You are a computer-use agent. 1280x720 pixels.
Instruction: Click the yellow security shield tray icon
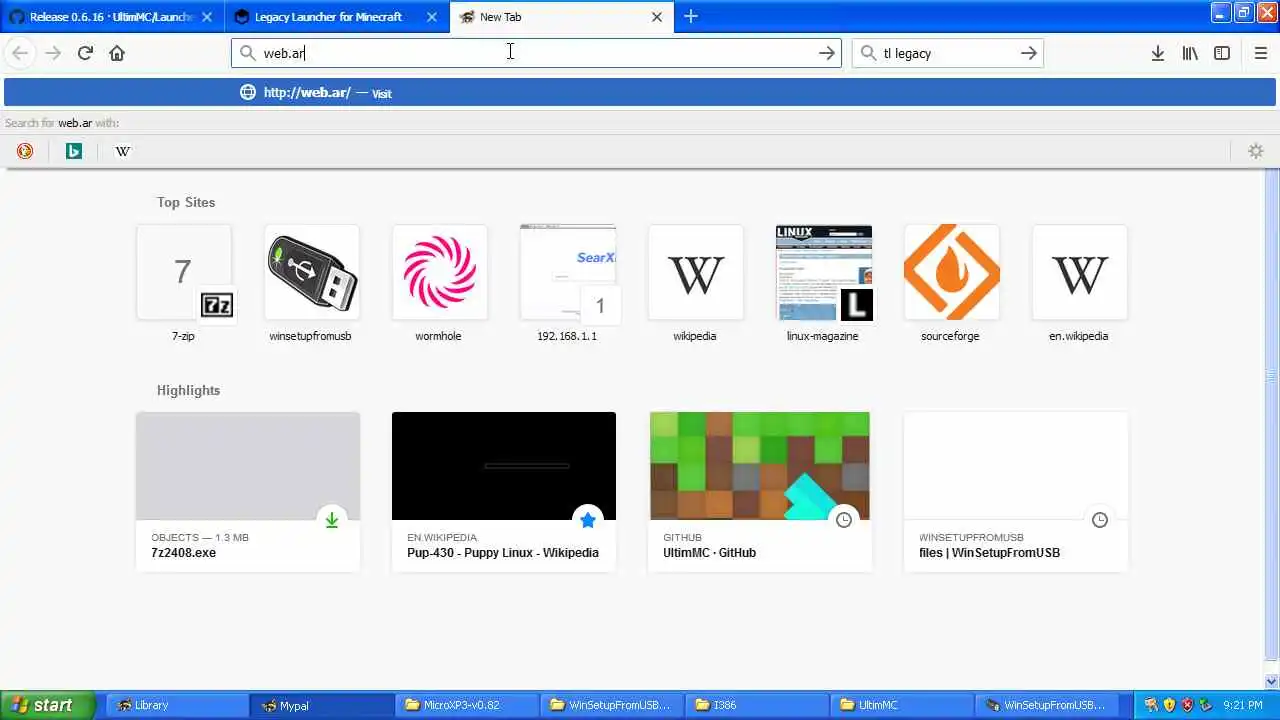point(1169,705)
